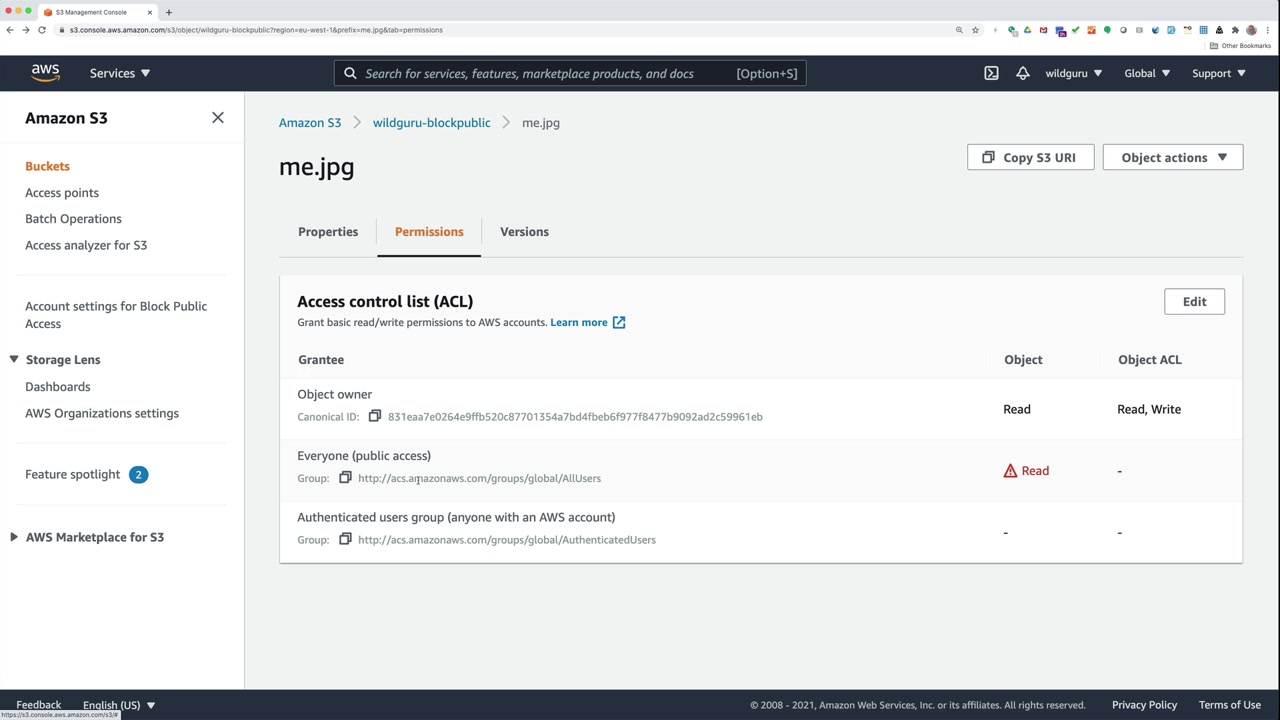Copy the Object owner canonical ID
Image resolution: width=1280 pixels, height=720 pixels.
(x=375, y=417)
